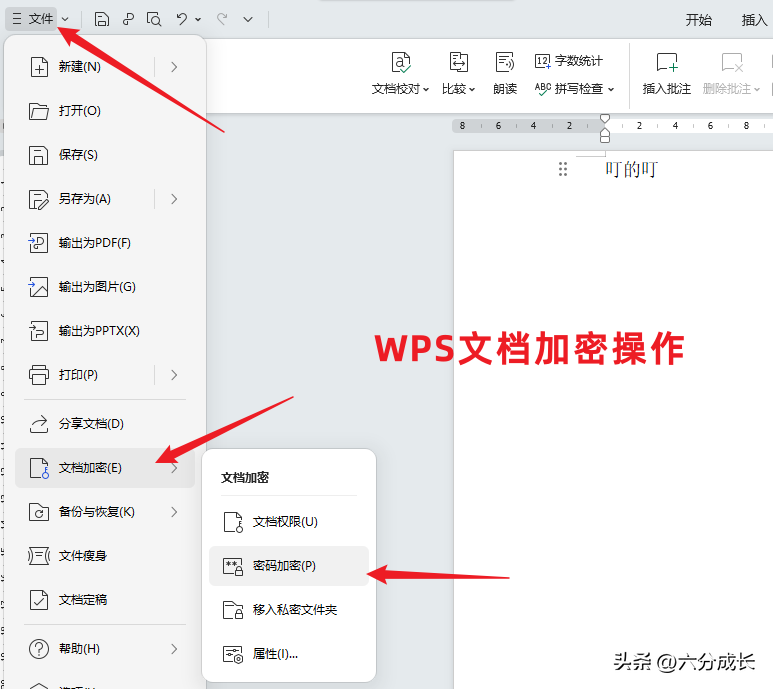Click the 文档校对 proofreading icon

pos(401,63)
